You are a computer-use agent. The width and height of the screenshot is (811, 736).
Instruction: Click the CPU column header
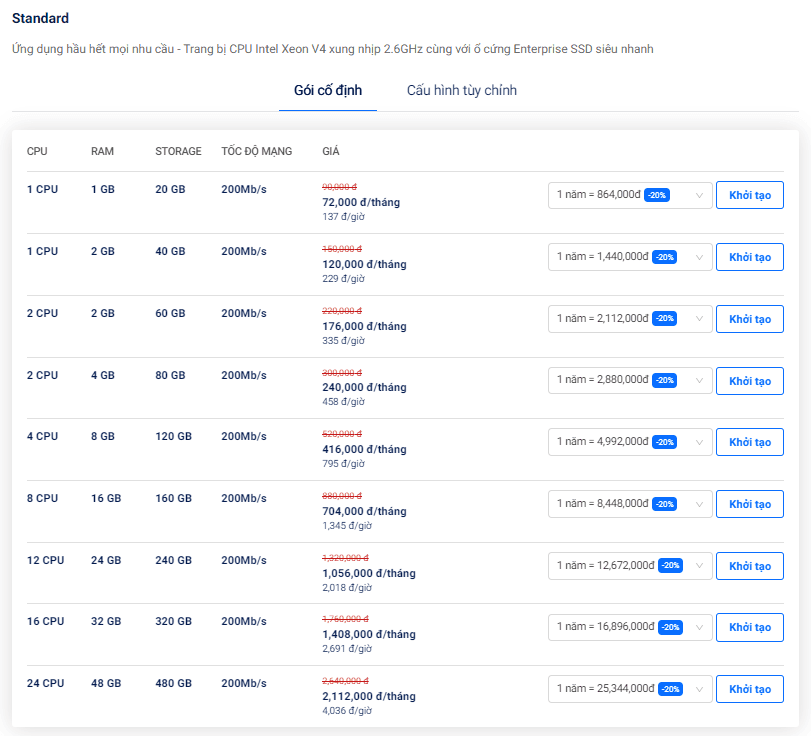[37, 151]
